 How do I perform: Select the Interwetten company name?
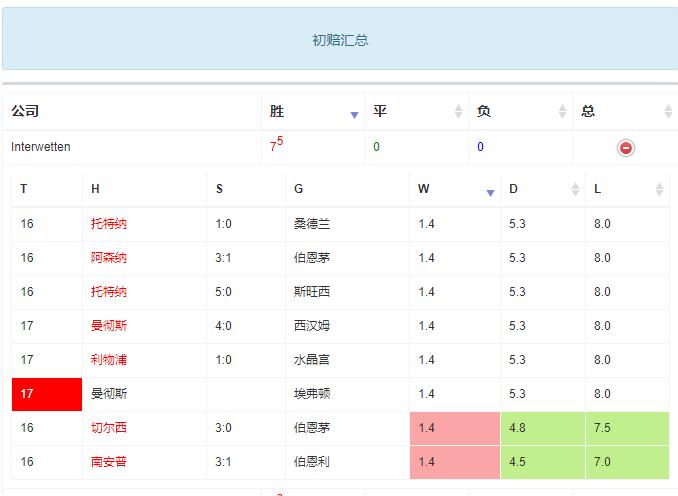point(41,147)
